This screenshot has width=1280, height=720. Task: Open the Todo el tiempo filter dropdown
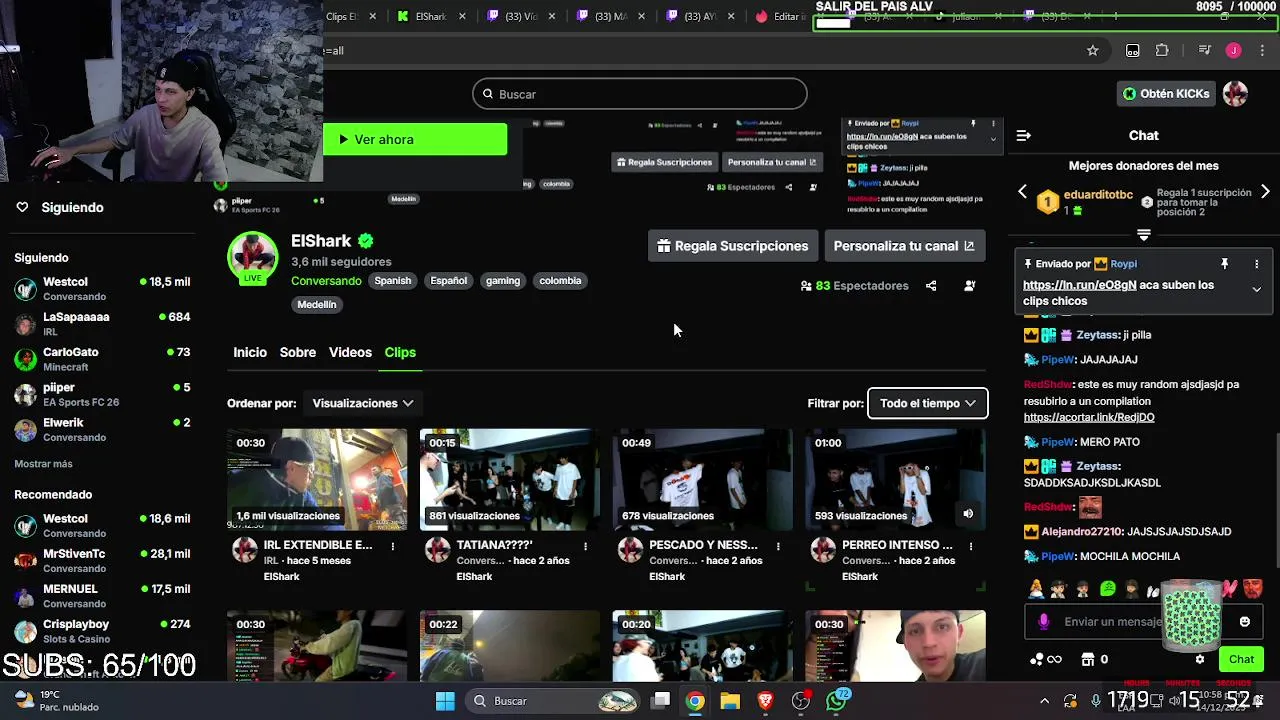coord(927,403)
